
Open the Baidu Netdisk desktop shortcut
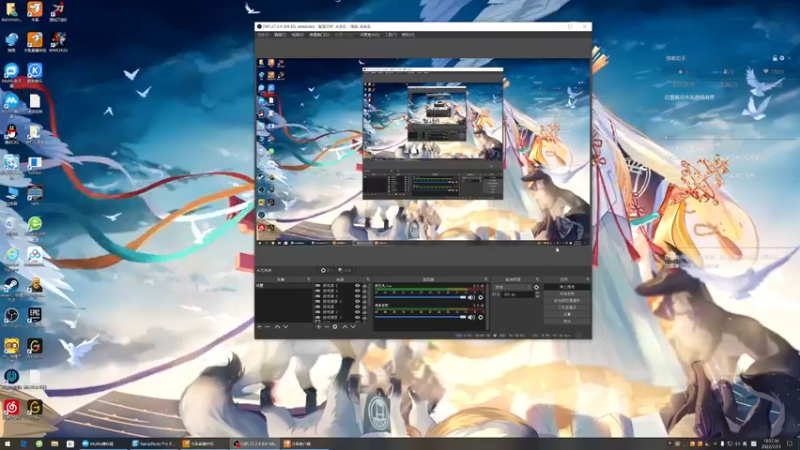click(35, 256)
